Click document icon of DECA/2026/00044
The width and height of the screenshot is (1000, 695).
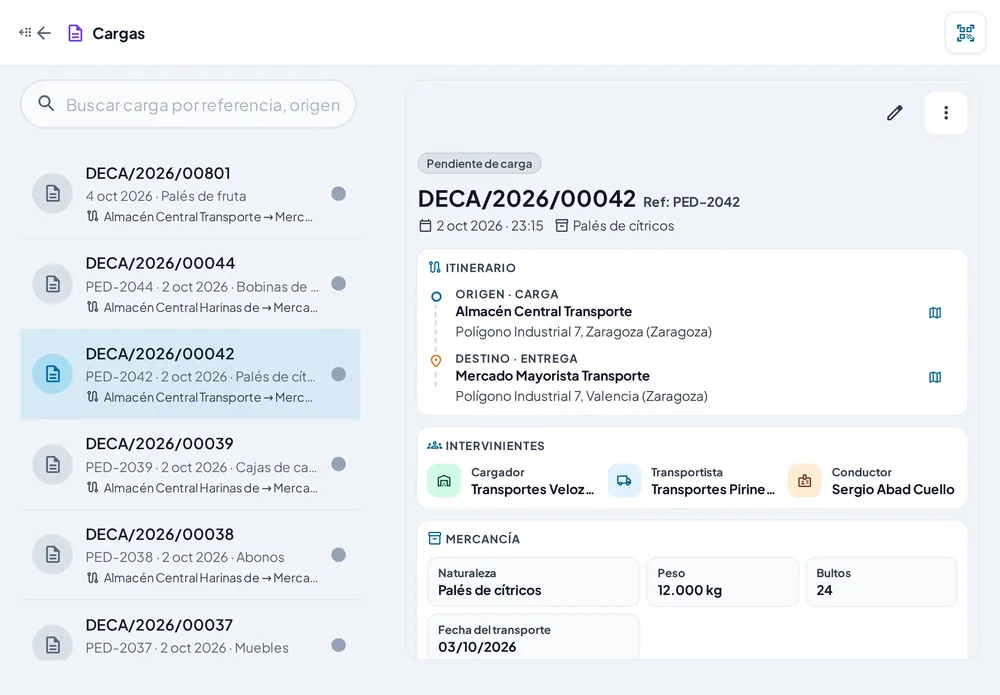[x=53, y=284]
